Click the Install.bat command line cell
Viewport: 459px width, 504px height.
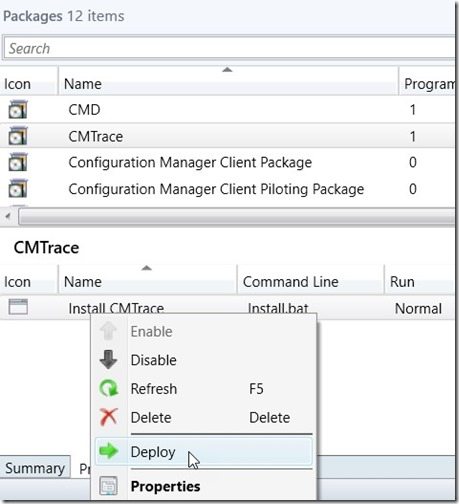coord(278,308)
